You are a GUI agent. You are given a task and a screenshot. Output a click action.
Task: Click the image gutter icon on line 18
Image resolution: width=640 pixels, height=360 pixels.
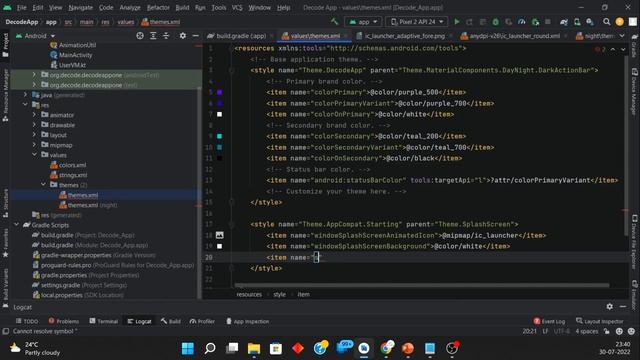[x=220, y=235]
